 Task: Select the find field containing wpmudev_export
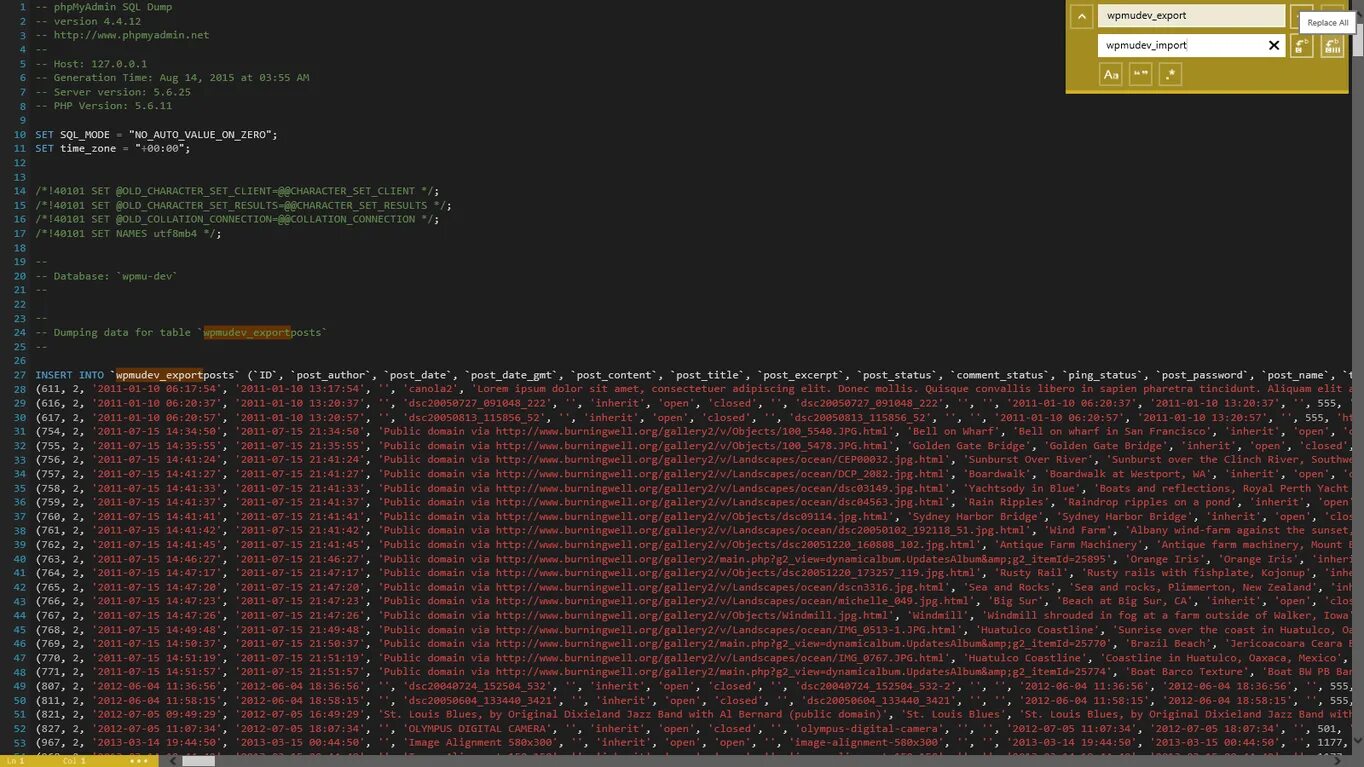[x=1190, y=15]
